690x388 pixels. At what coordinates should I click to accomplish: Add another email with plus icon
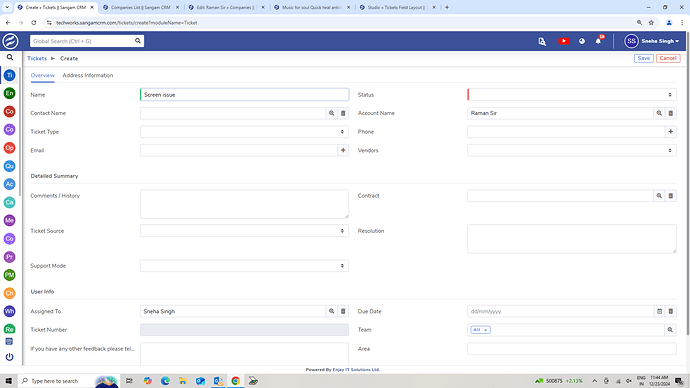tap(343, 150)
